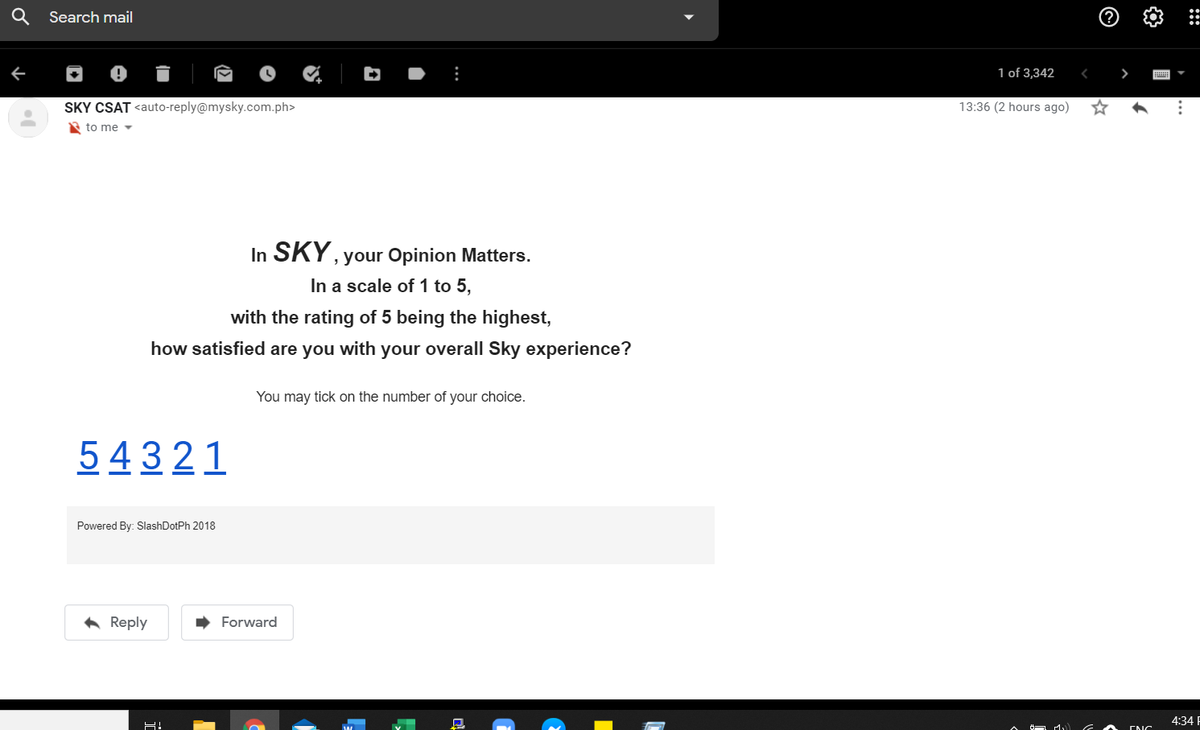
Task: Click the taskbar clock showing 4:34
Action: [x=1182, y=721]
